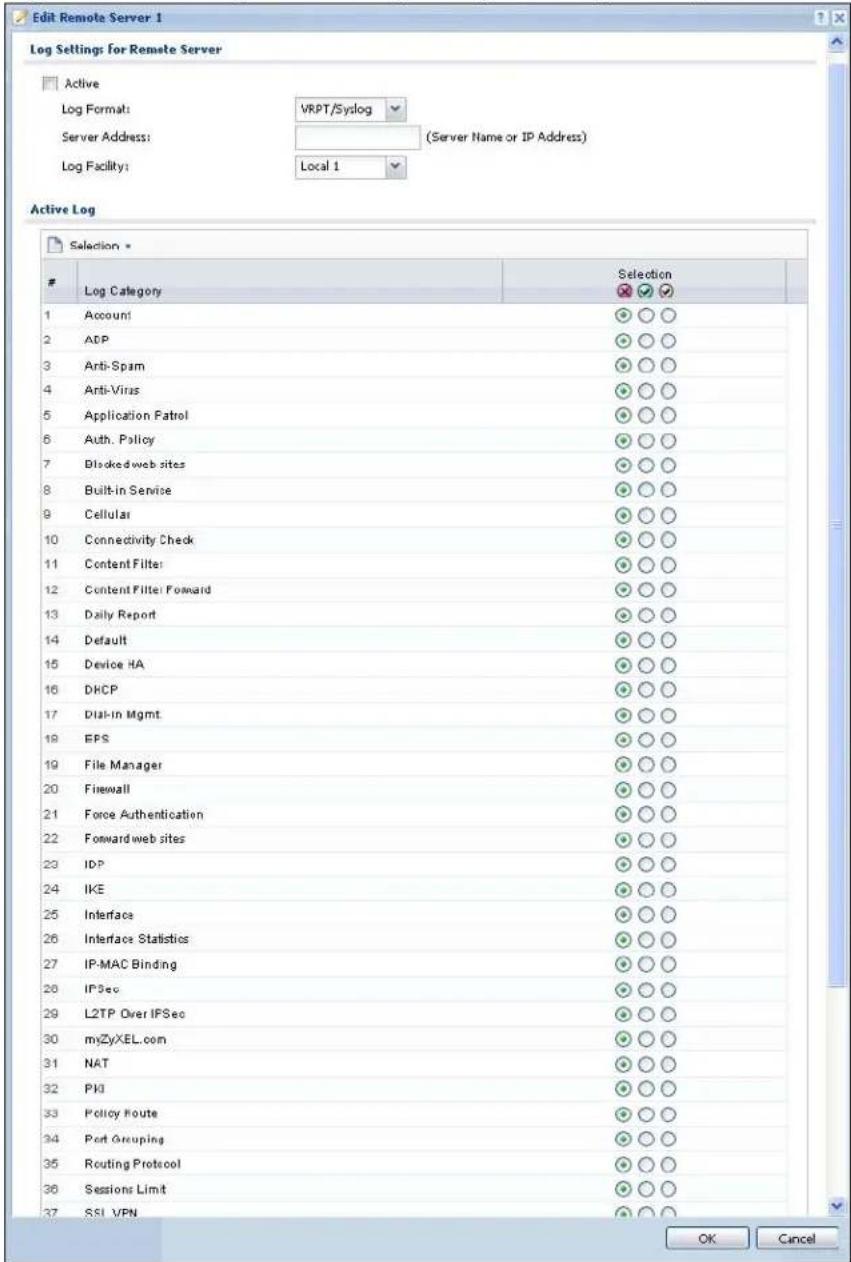Select middle radio for NAT row

647,1064
